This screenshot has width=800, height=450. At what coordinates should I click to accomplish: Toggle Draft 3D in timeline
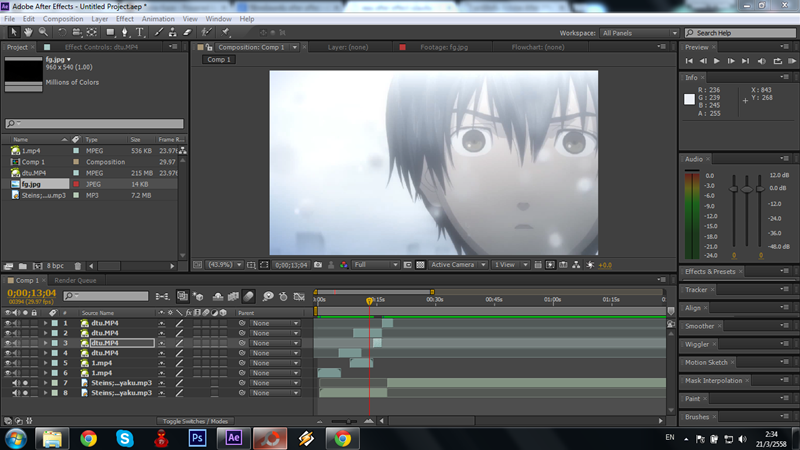[198, 296]
